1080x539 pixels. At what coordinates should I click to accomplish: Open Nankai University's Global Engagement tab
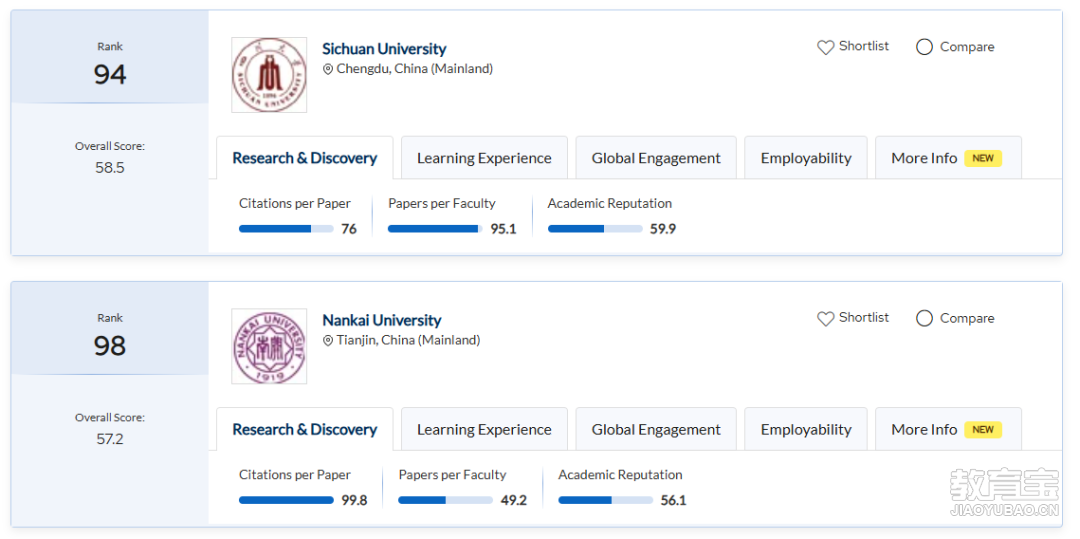(x=656, y=429)
